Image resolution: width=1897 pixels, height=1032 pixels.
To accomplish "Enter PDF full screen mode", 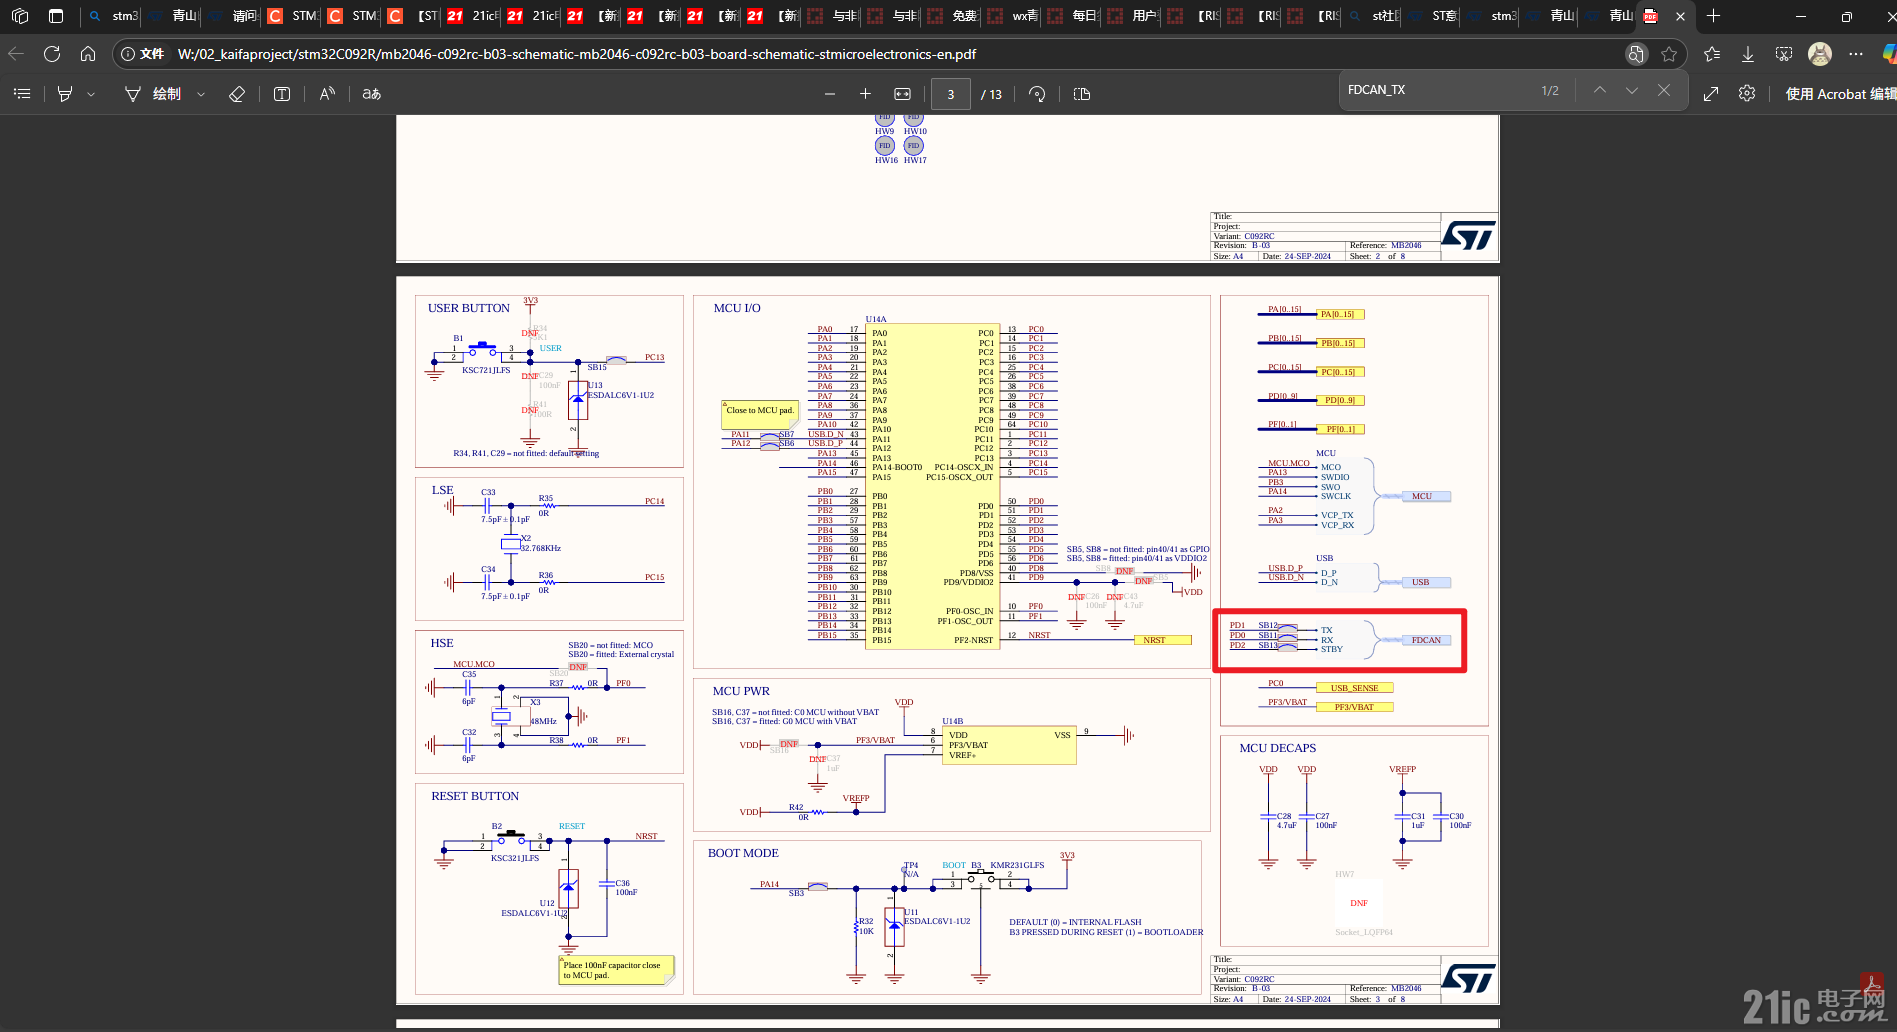I will pyautogui.click(x=1711, y=93).
